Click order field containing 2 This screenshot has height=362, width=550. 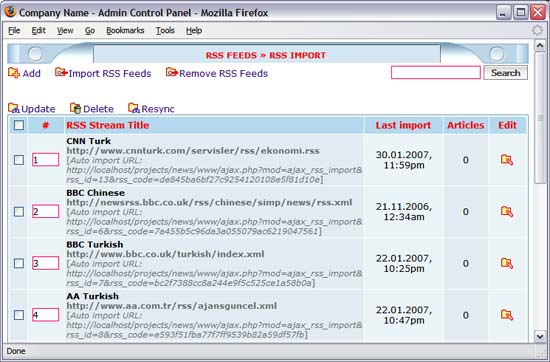(46, 212)
